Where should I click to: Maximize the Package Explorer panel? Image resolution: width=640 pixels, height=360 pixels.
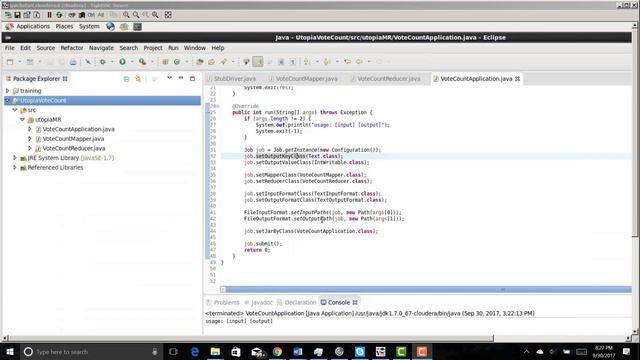click(x=192, y=78)
